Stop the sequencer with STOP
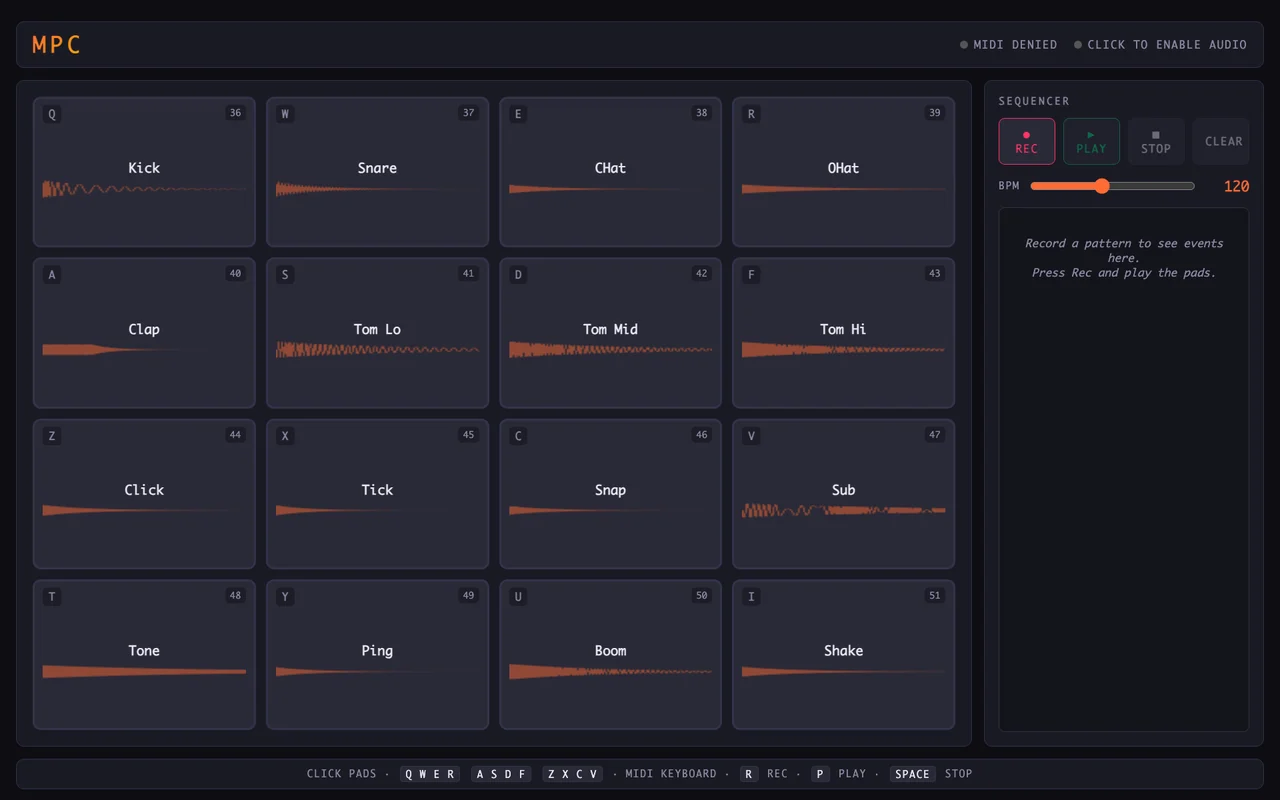The height and width of the screenshot is (800, 1280). [x=1156, y=141]
